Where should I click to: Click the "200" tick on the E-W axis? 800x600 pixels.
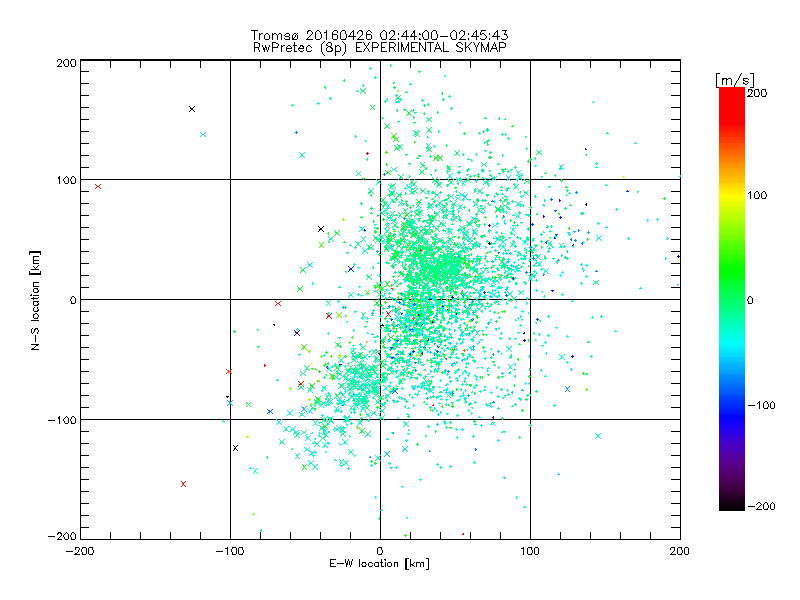point(679,551)
